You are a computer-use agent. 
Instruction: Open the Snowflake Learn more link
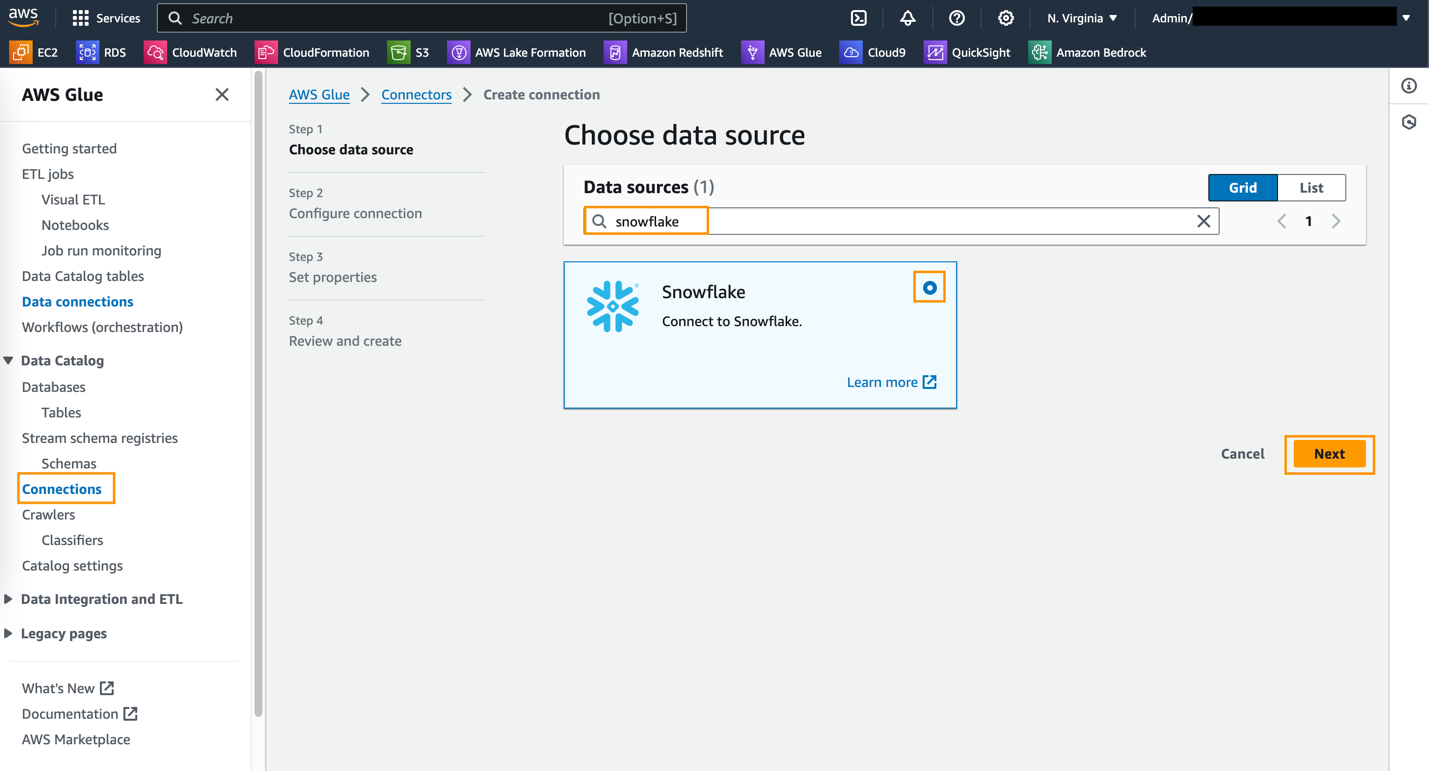(x=892, y=382)
